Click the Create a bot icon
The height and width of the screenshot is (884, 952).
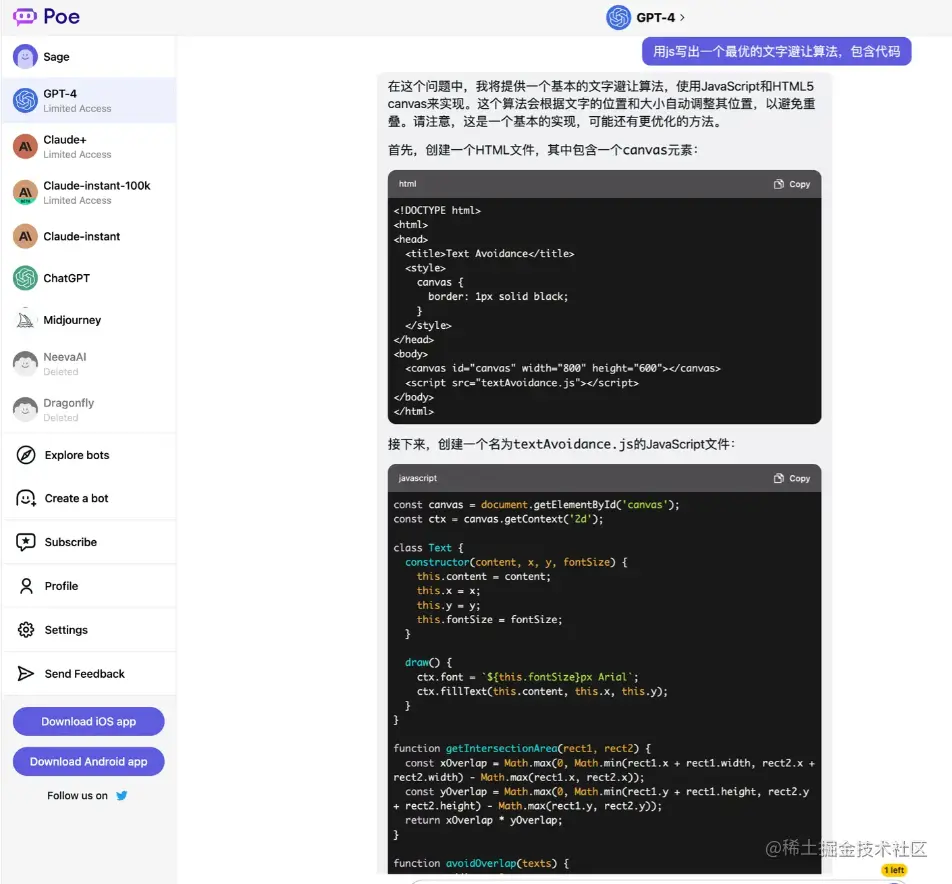(26, 498)
